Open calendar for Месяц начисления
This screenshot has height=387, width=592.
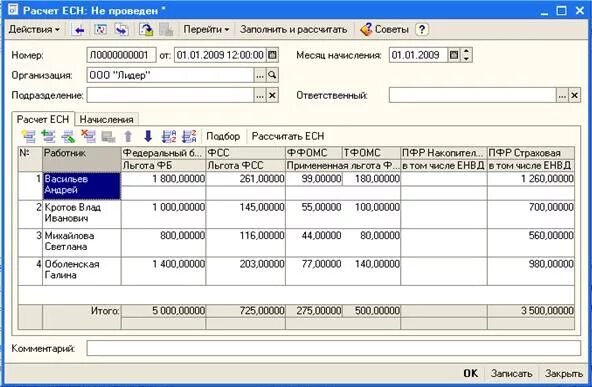(454, 55)
